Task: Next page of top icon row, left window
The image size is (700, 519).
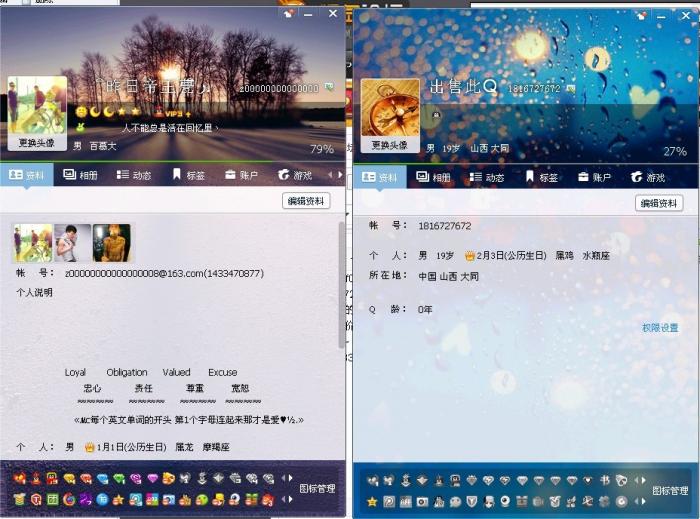Action: point(291,478)
